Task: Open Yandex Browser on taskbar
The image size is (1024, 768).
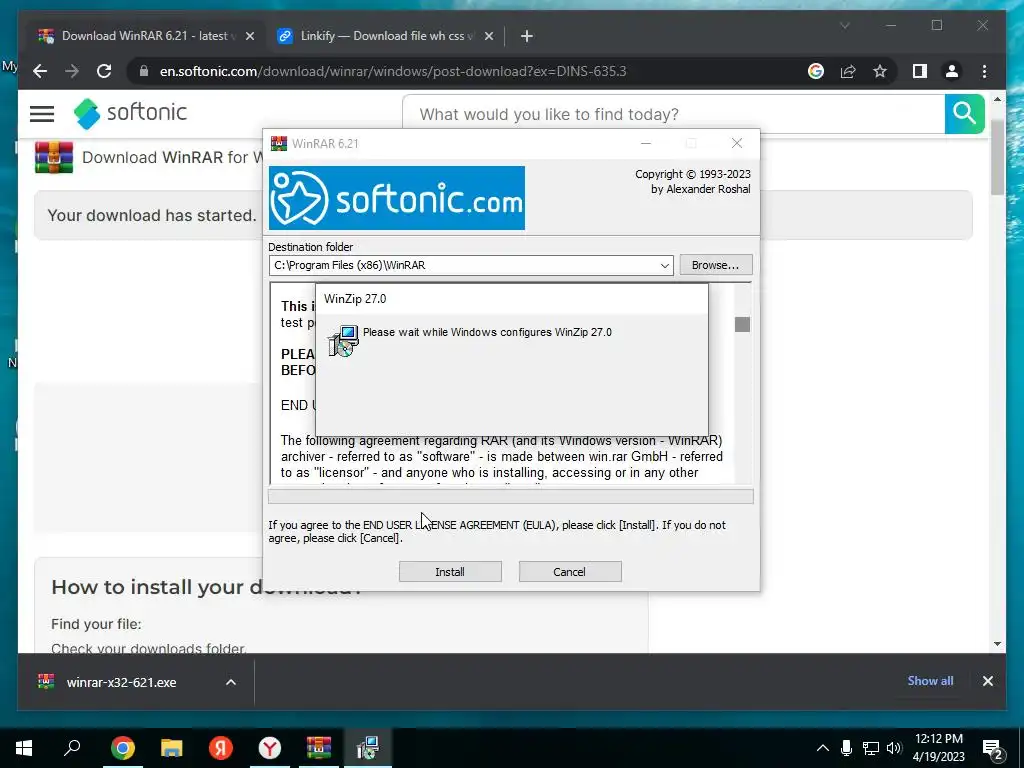Action: [x=270, y=747]
